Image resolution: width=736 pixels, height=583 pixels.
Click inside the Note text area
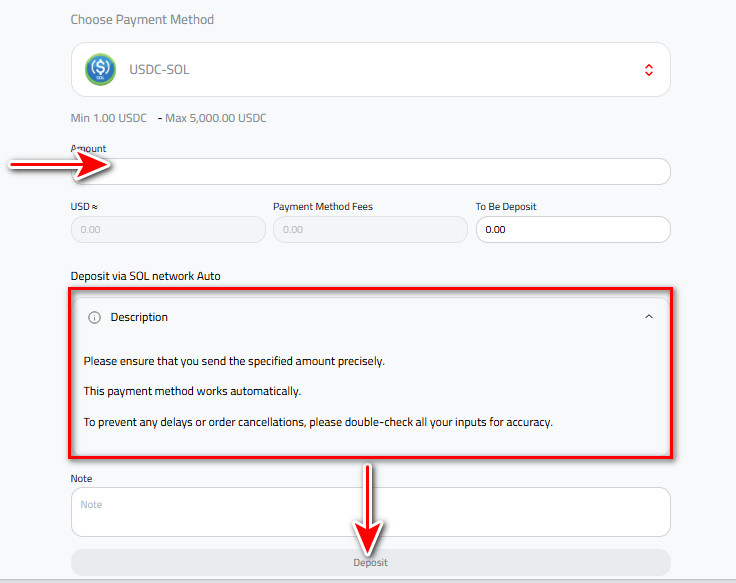pos(370,512)
